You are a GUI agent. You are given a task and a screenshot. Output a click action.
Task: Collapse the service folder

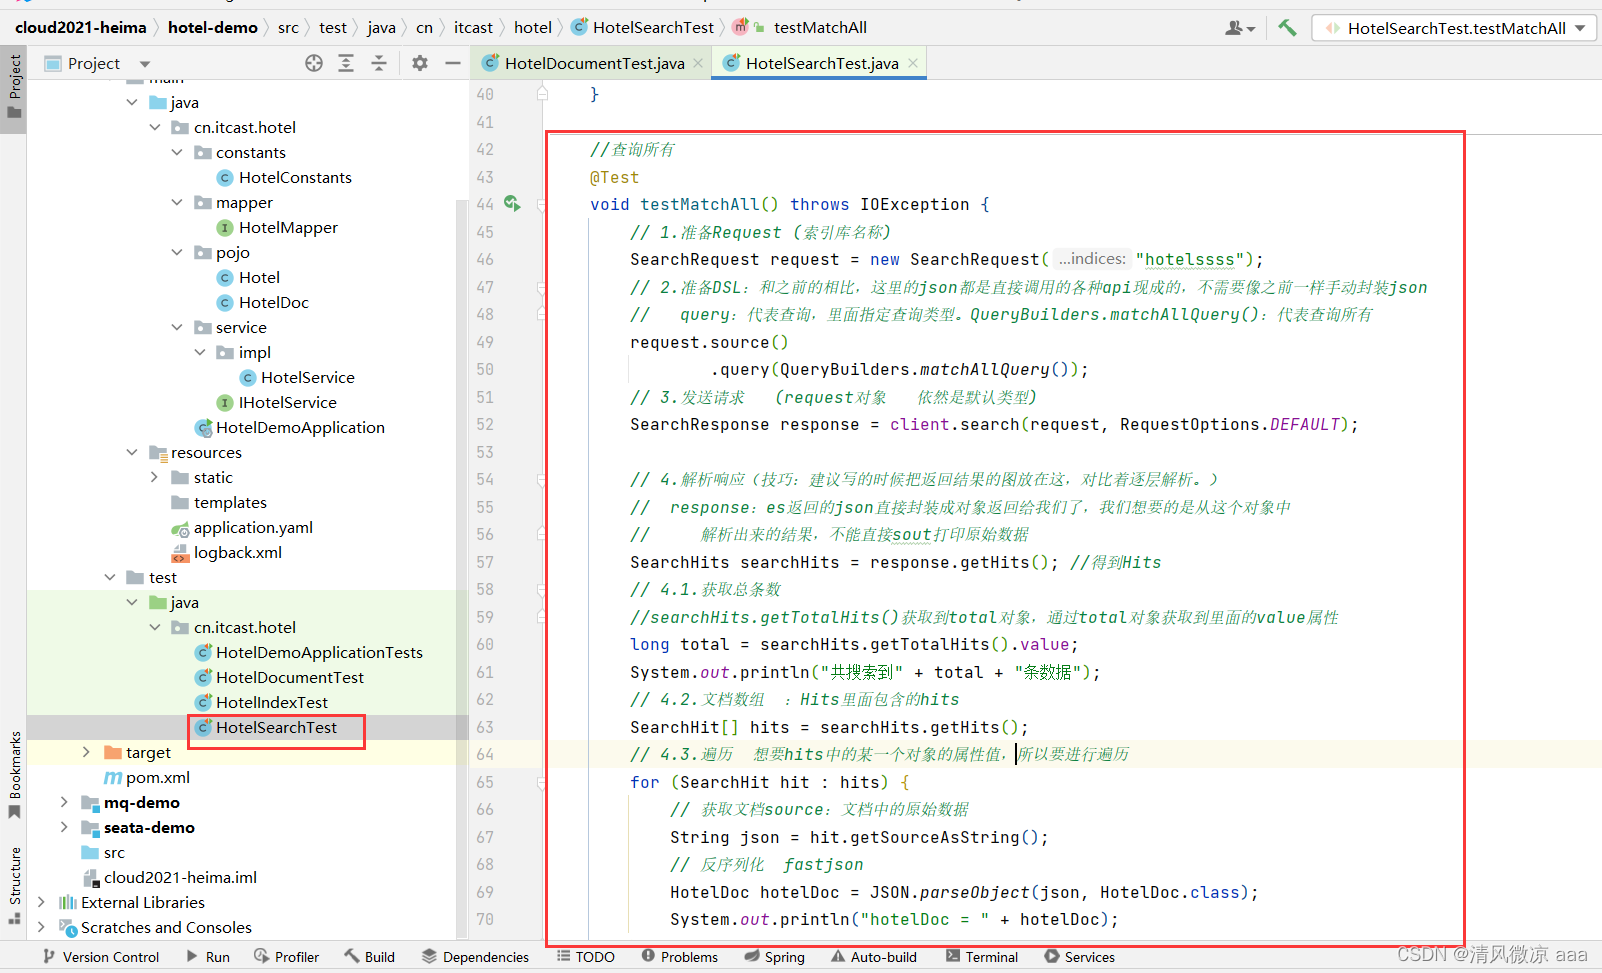[177, 327]
